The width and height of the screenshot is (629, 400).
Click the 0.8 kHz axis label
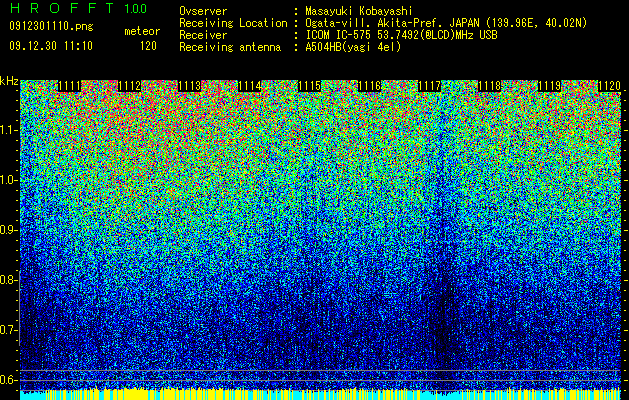pyautogui.click(x=8, y=280)
